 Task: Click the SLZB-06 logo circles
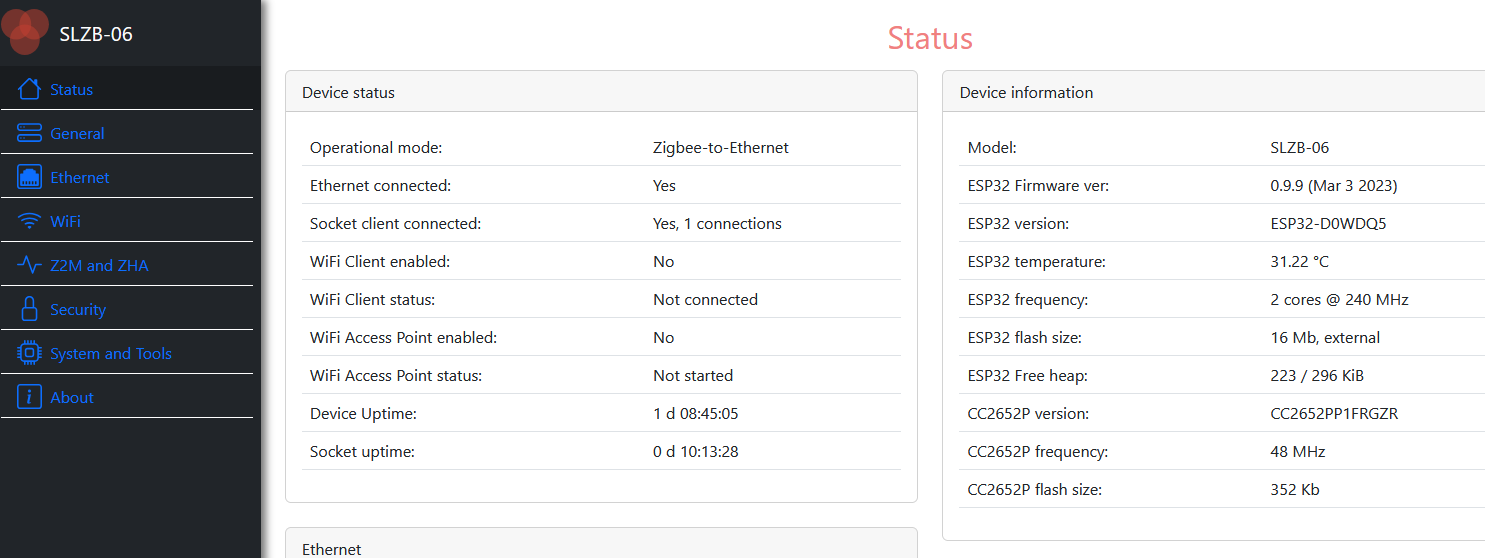pos(25,30)
